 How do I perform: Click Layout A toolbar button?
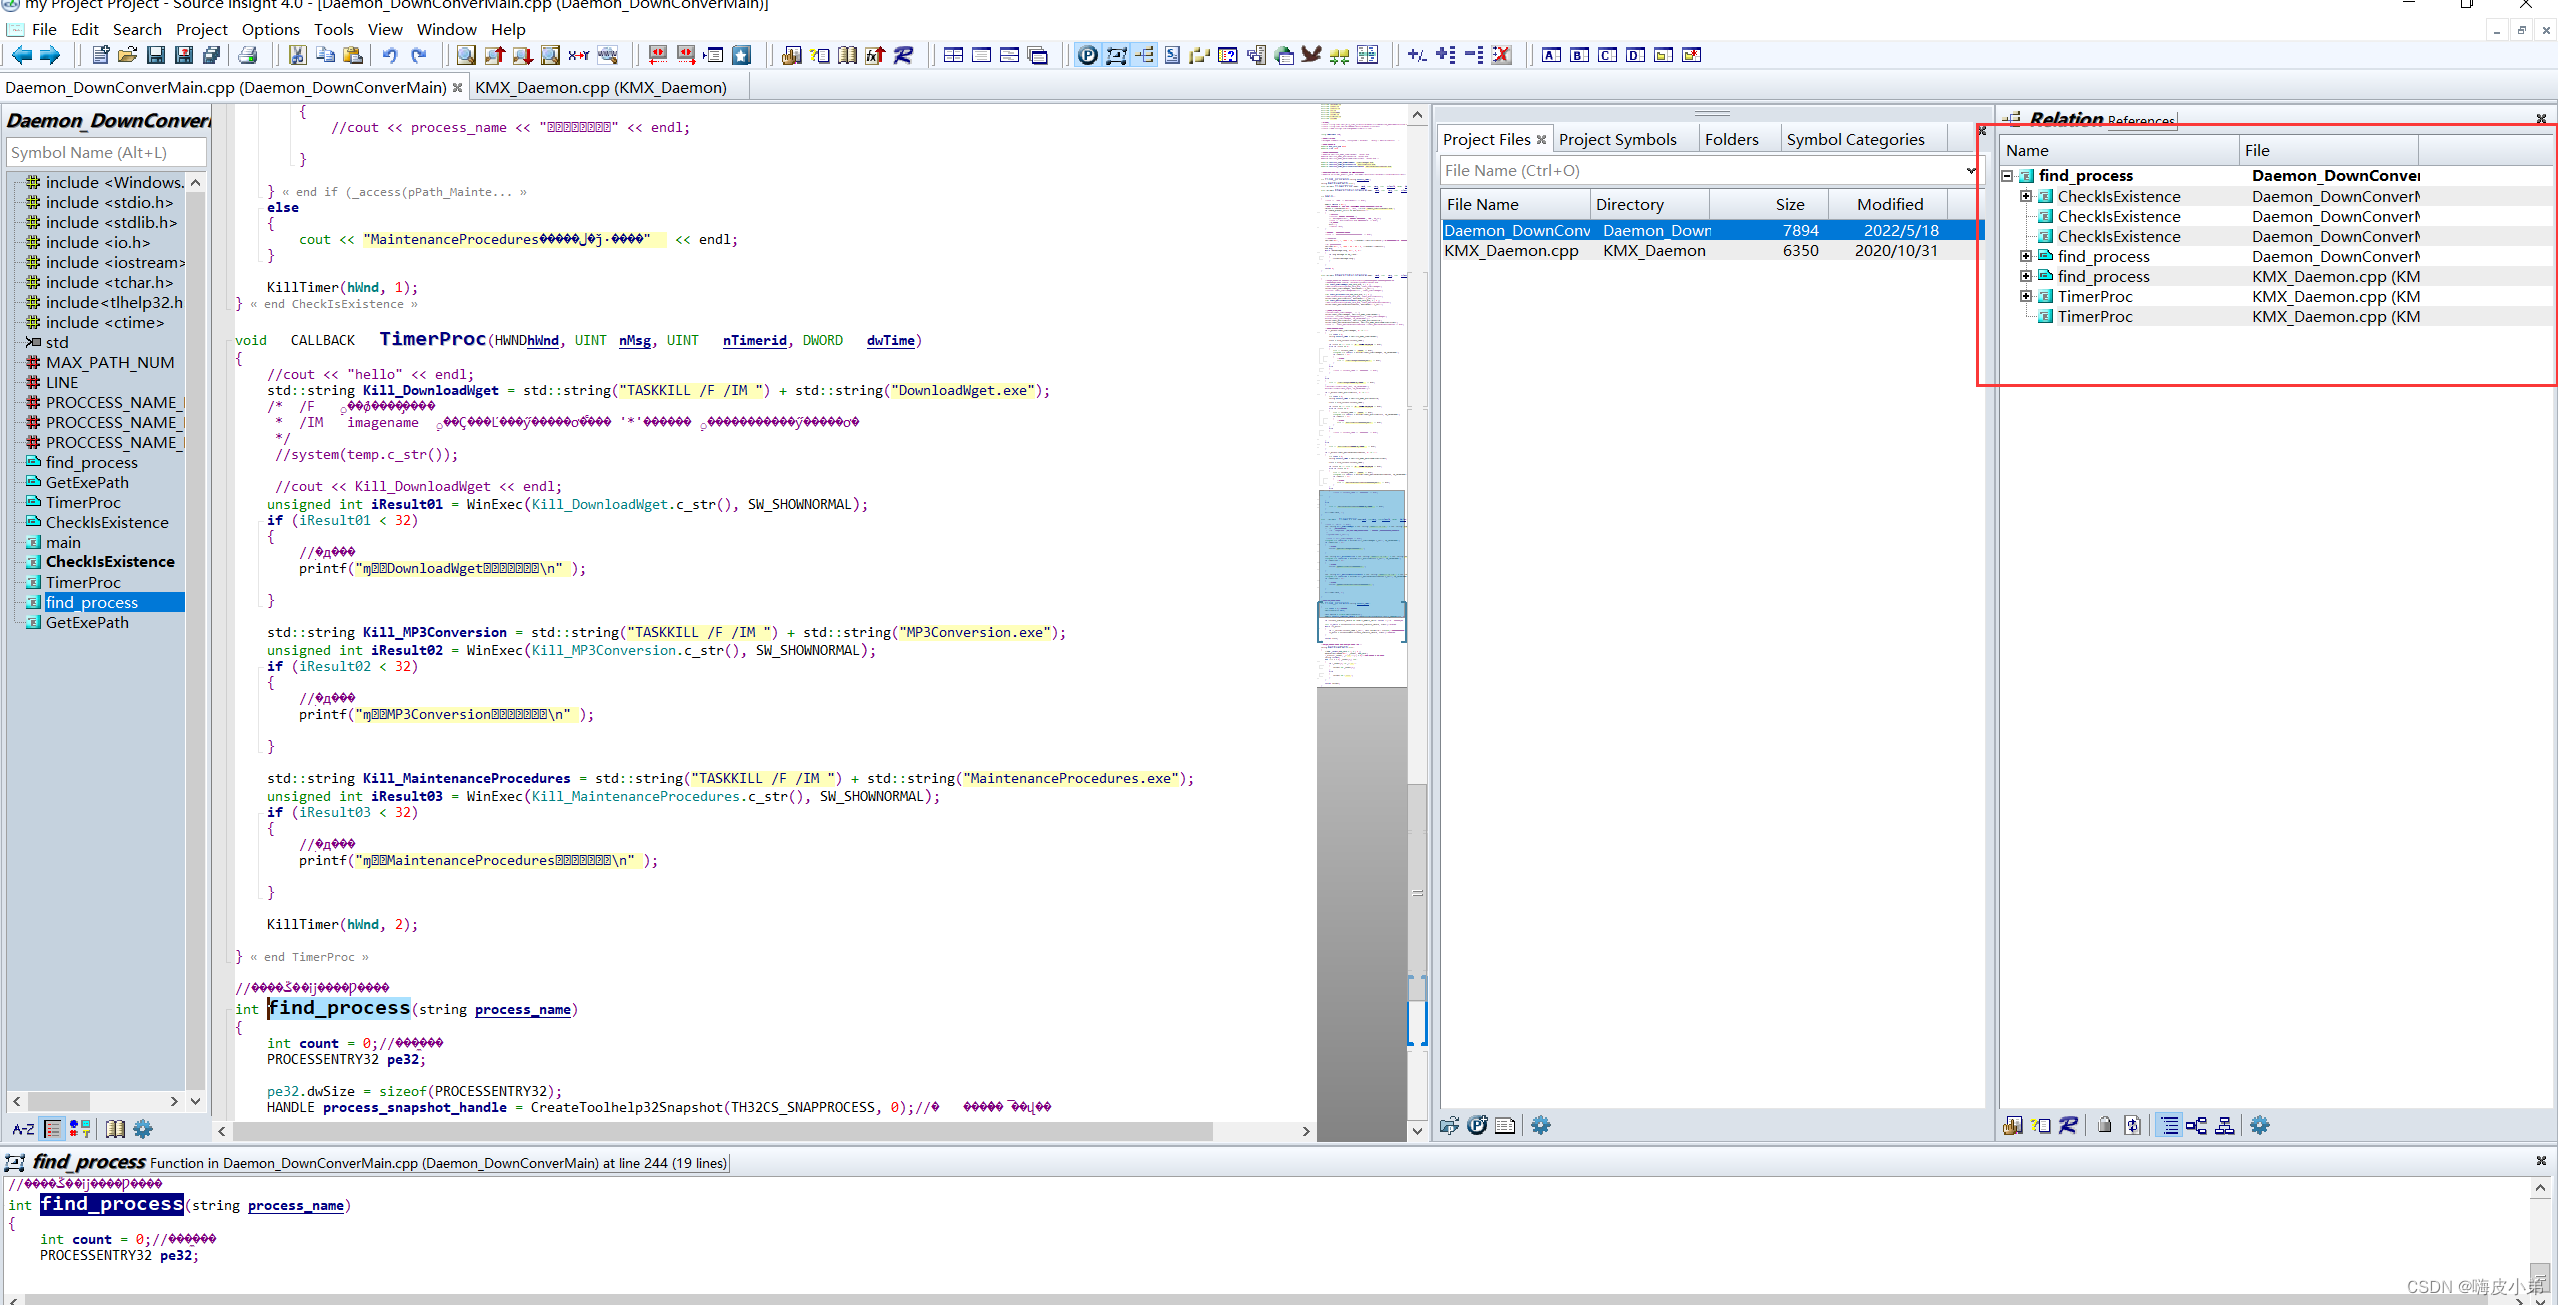1551,55
